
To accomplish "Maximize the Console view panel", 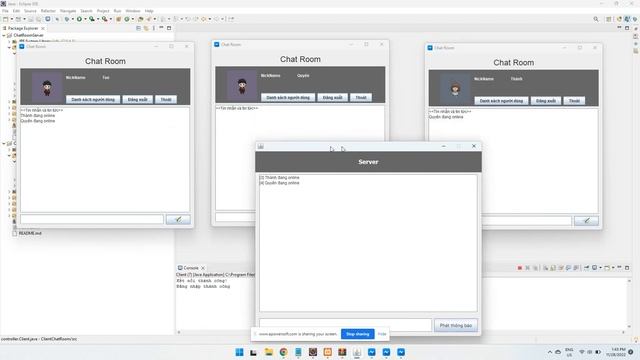I will pos(627,268).
